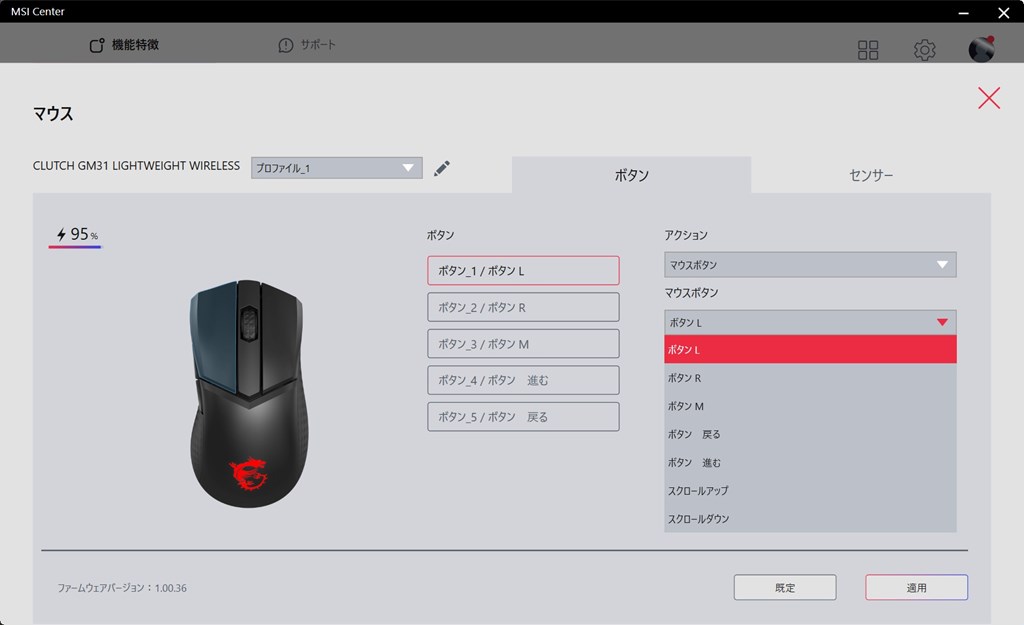Choose ボタン 戻る option in list
This screenshot has width=1024, height=625.
pyautogui.click(x=810, y=434)
